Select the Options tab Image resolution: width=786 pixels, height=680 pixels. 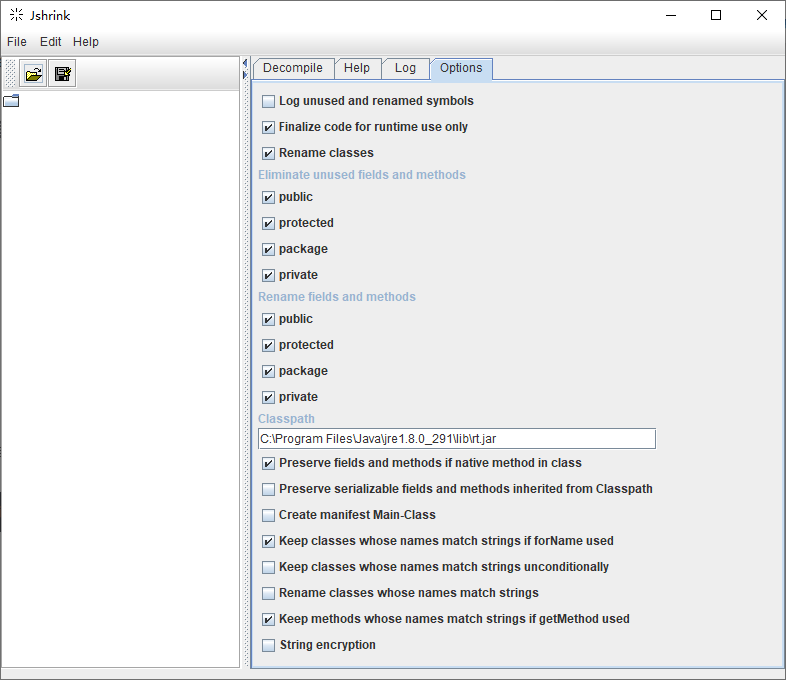461,68
